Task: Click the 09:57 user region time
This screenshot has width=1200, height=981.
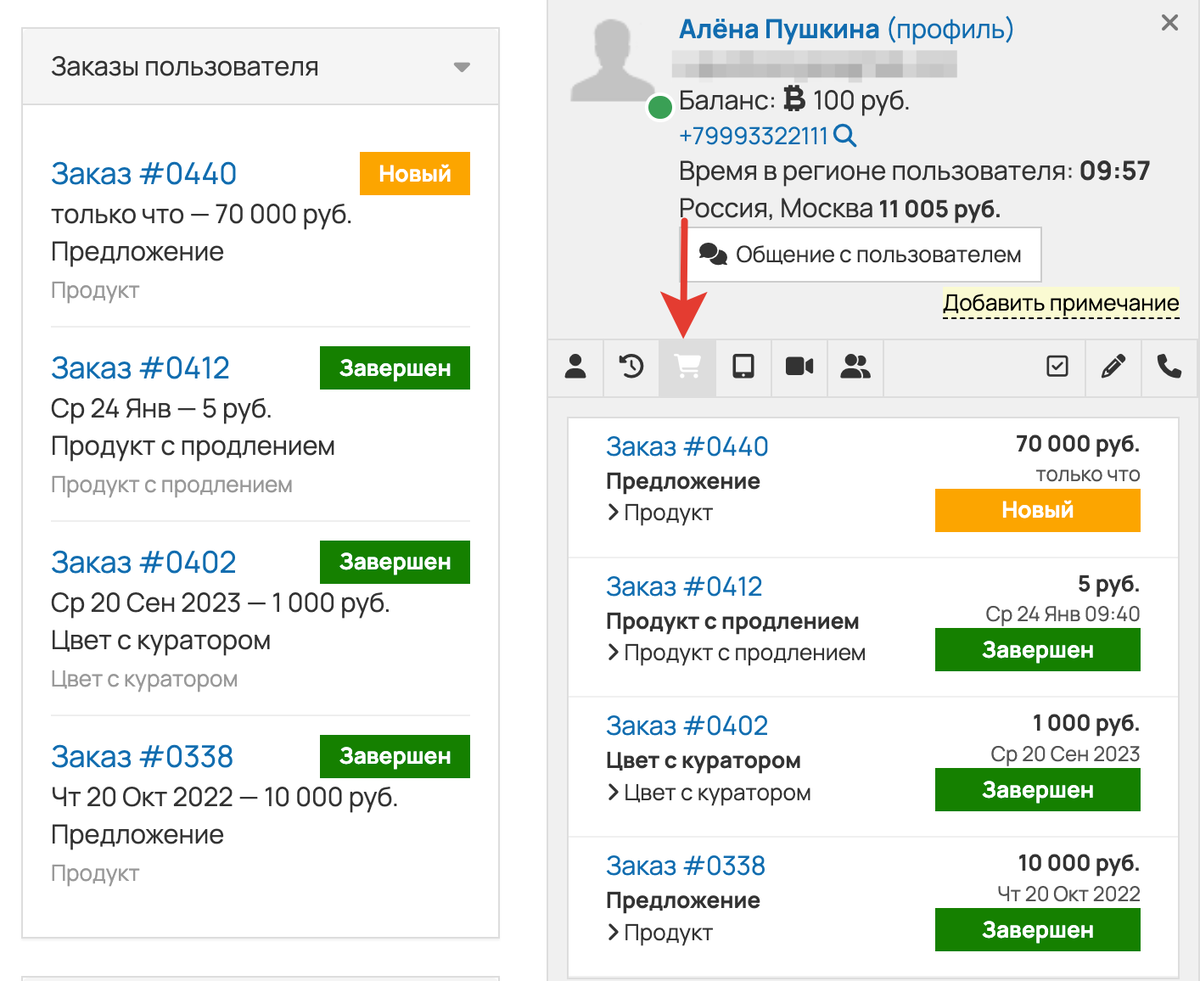Action: [x=1115, y=172]
